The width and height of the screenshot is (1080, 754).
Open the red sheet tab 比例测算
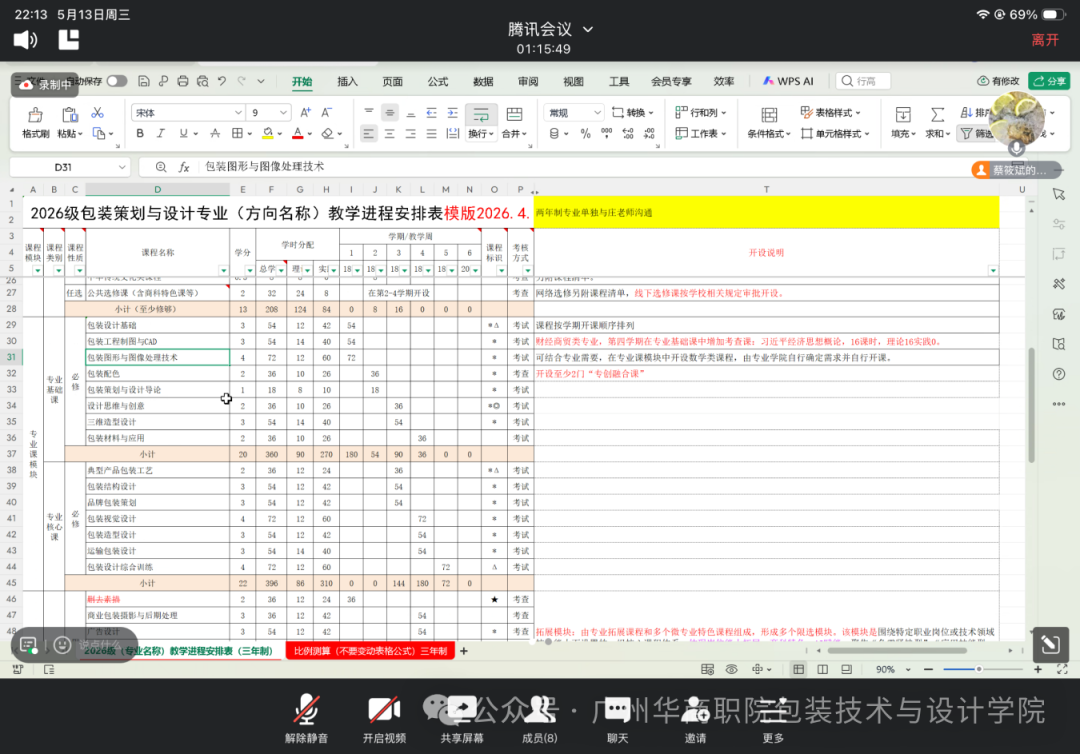coord(371,651)
